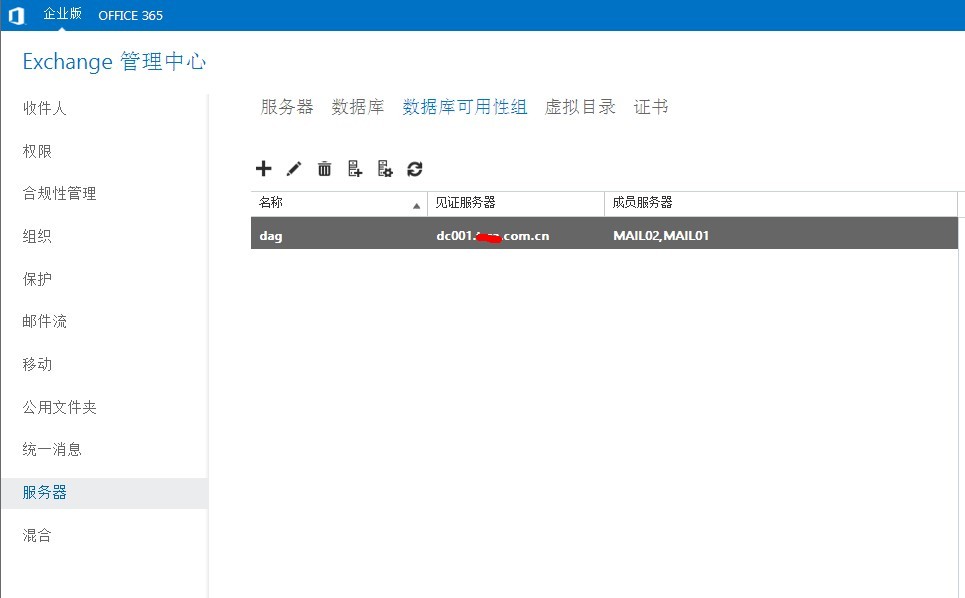The height and width of the screenshot is (598, 965).
Task: Open 邮件流 in the sidebar
Action: pos(44,322)
